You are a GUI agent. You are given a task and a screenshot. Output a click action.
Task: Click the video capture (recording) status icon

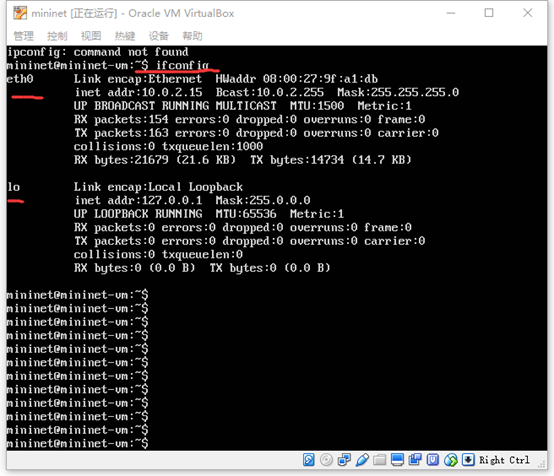[x=415, y=460]
